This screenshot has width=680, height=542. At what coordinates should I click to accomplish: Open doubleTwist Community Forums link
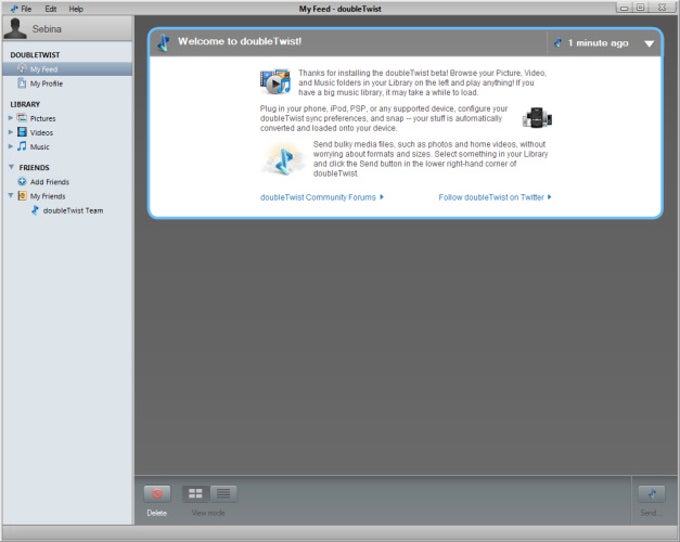[321, 197]
